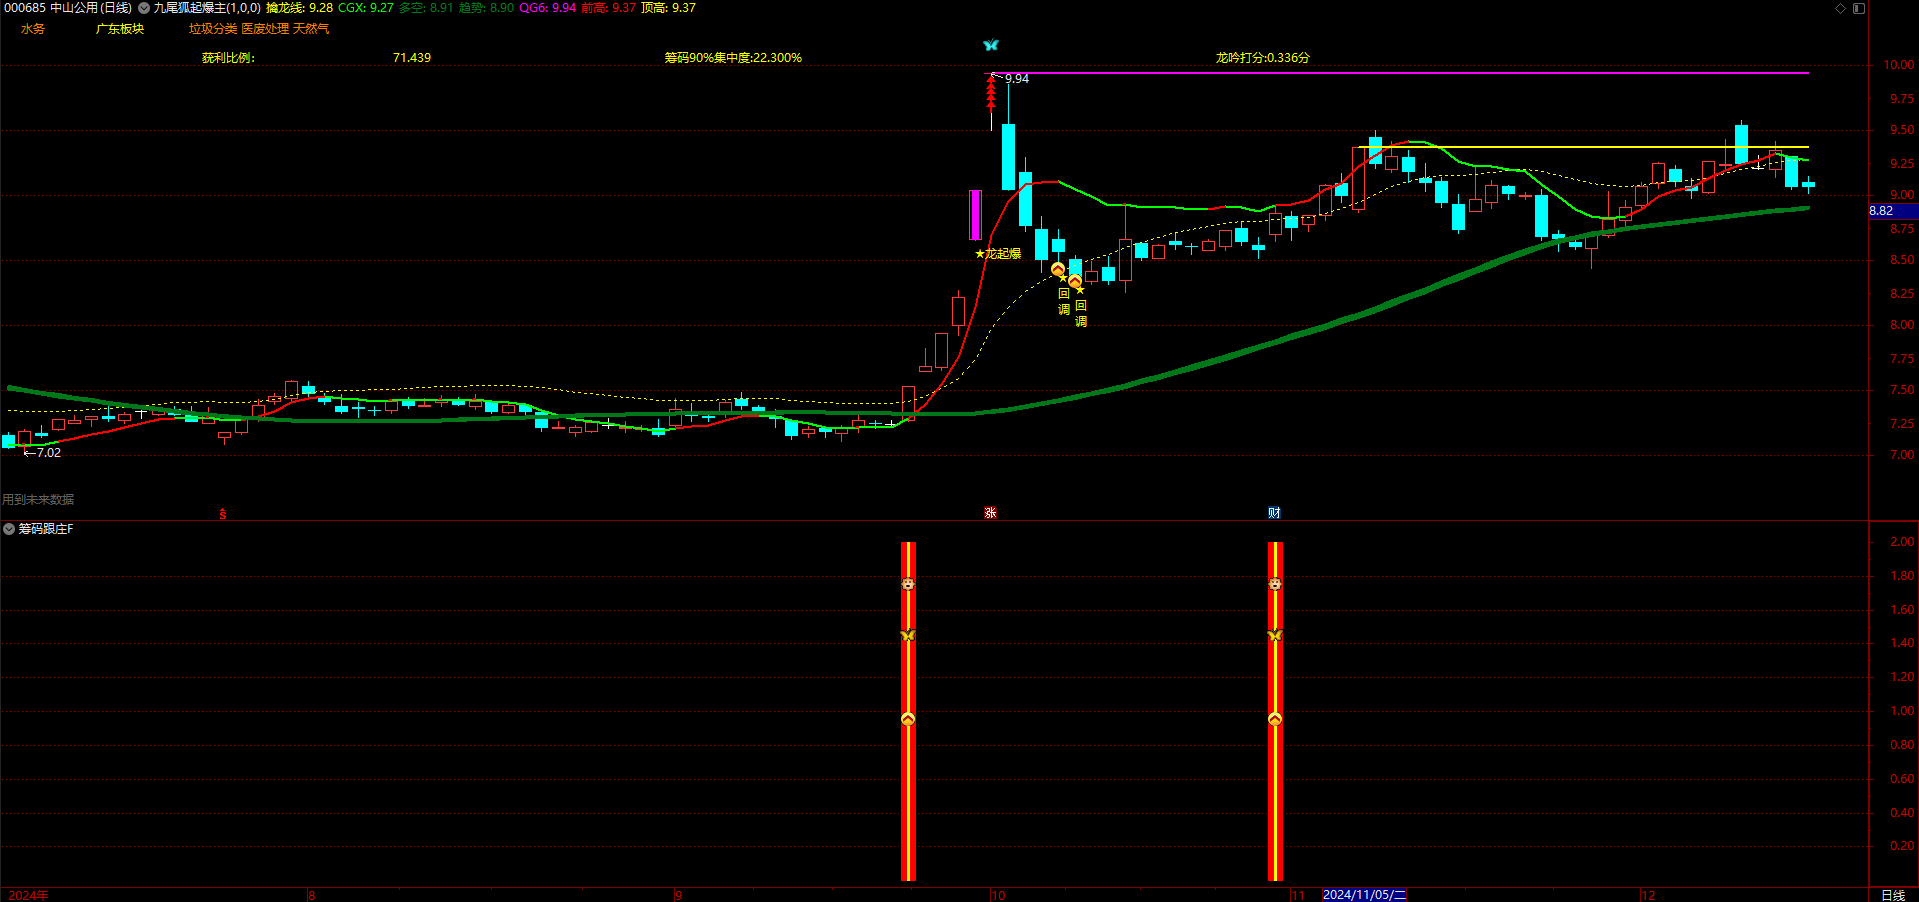Click the 天然气 concept tag
The width and height of the screenshot is (1919, 902).
(311, 29)
